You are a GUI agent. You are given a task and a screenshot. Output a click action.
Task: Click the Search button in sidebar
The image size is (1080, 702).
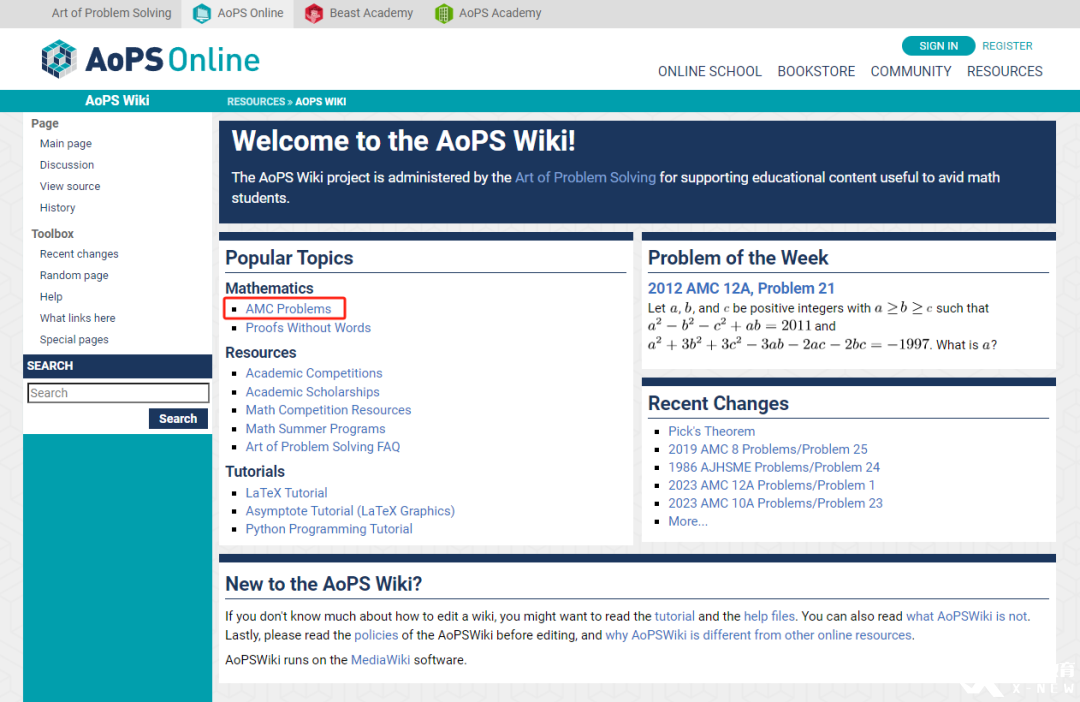point(178,419)
